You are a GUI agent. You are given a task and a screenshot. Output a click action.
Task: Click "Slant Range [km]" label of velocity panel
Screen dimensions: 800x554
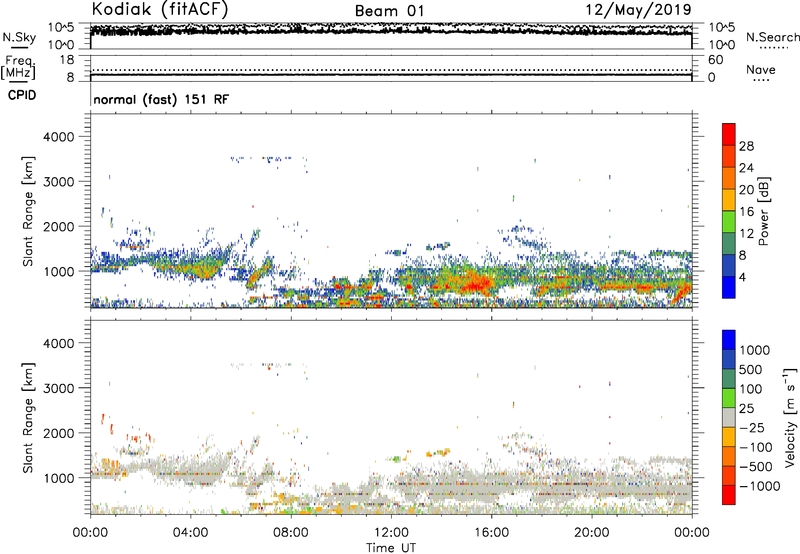[x=28, y=418]
